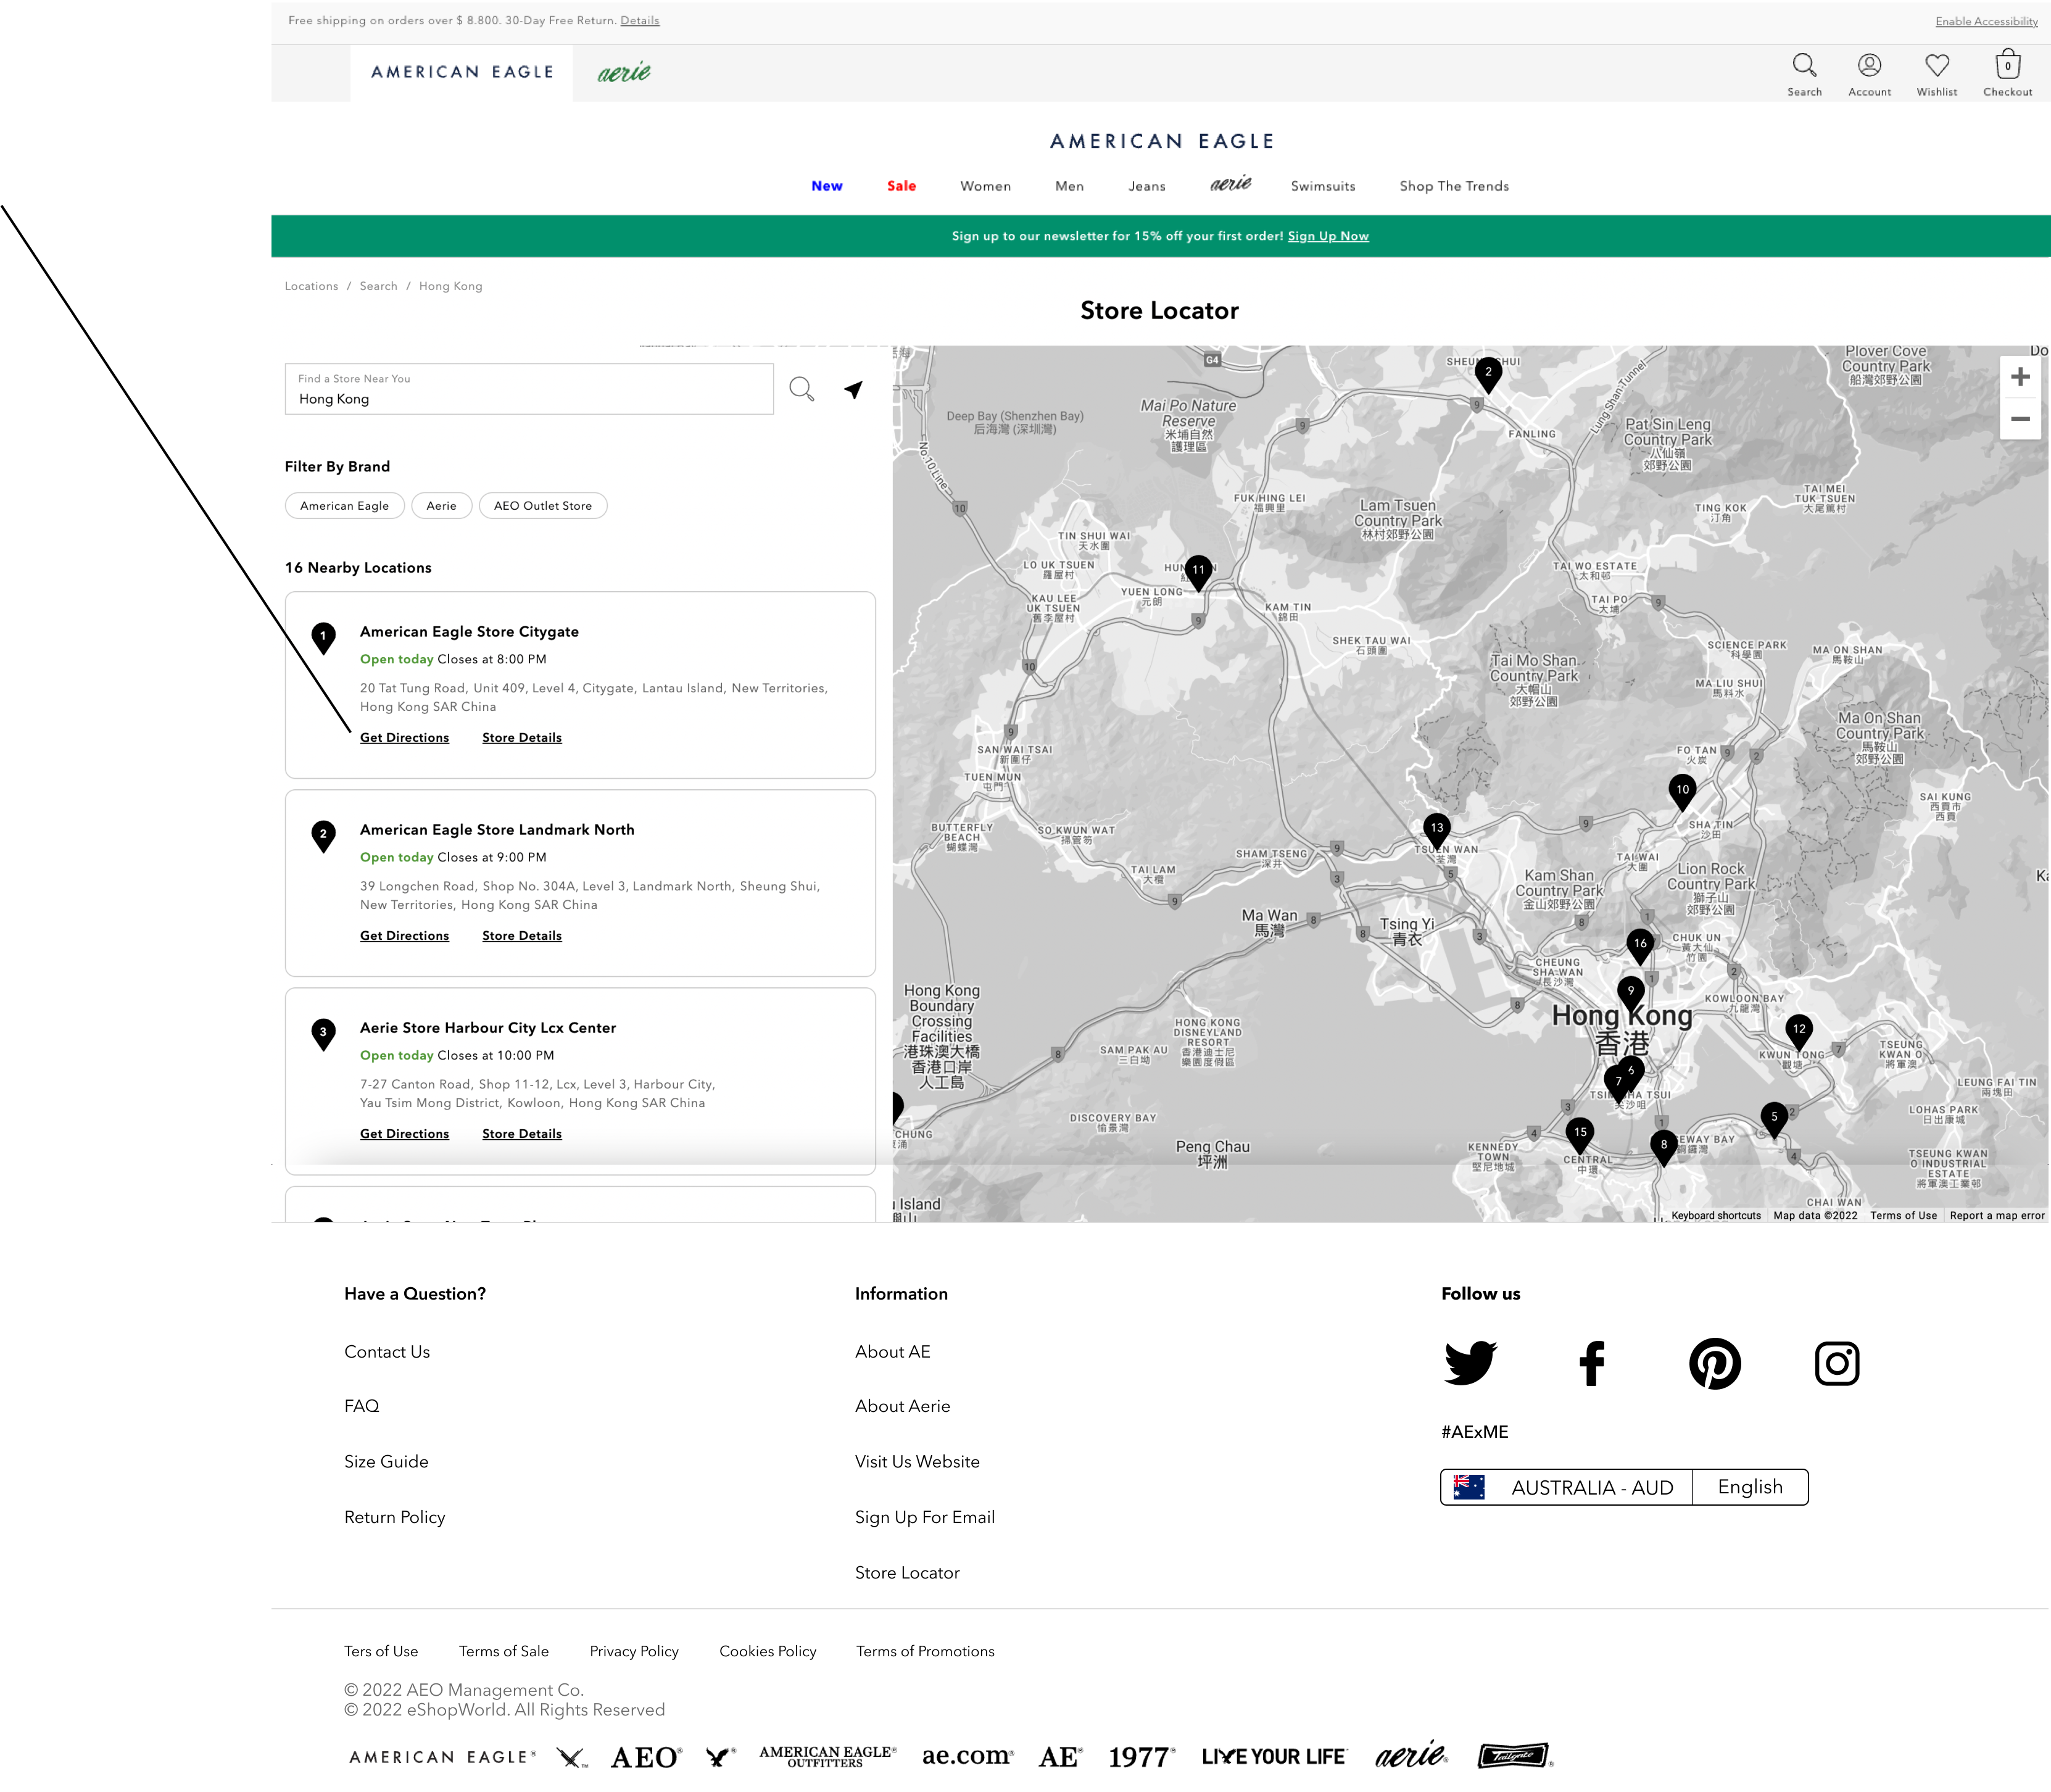Open the Sale menu item
2051x1792 pixels.
click(901, 186)
